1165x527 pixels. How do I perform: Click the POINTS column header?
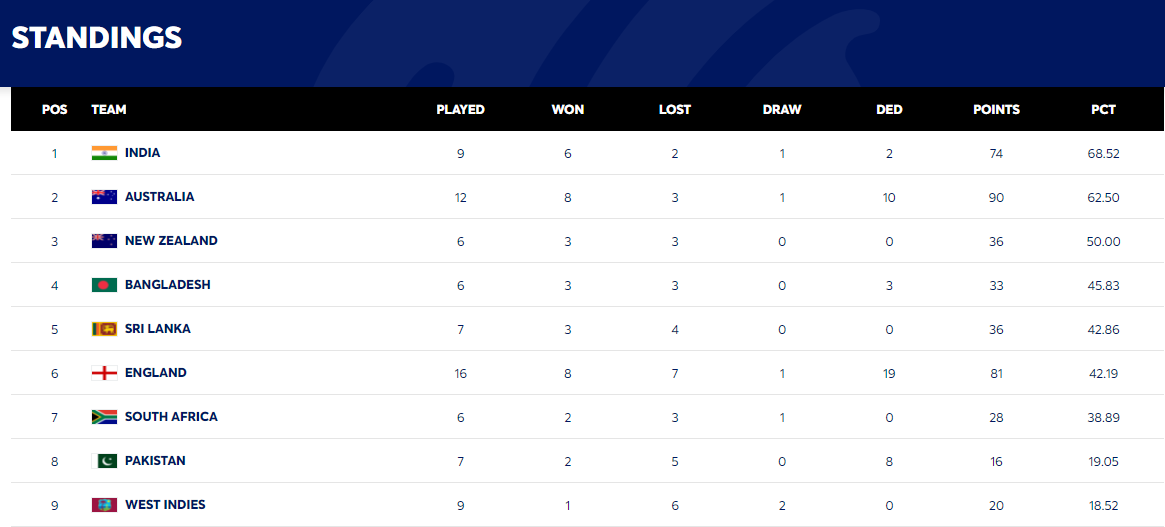pos(996,109)
